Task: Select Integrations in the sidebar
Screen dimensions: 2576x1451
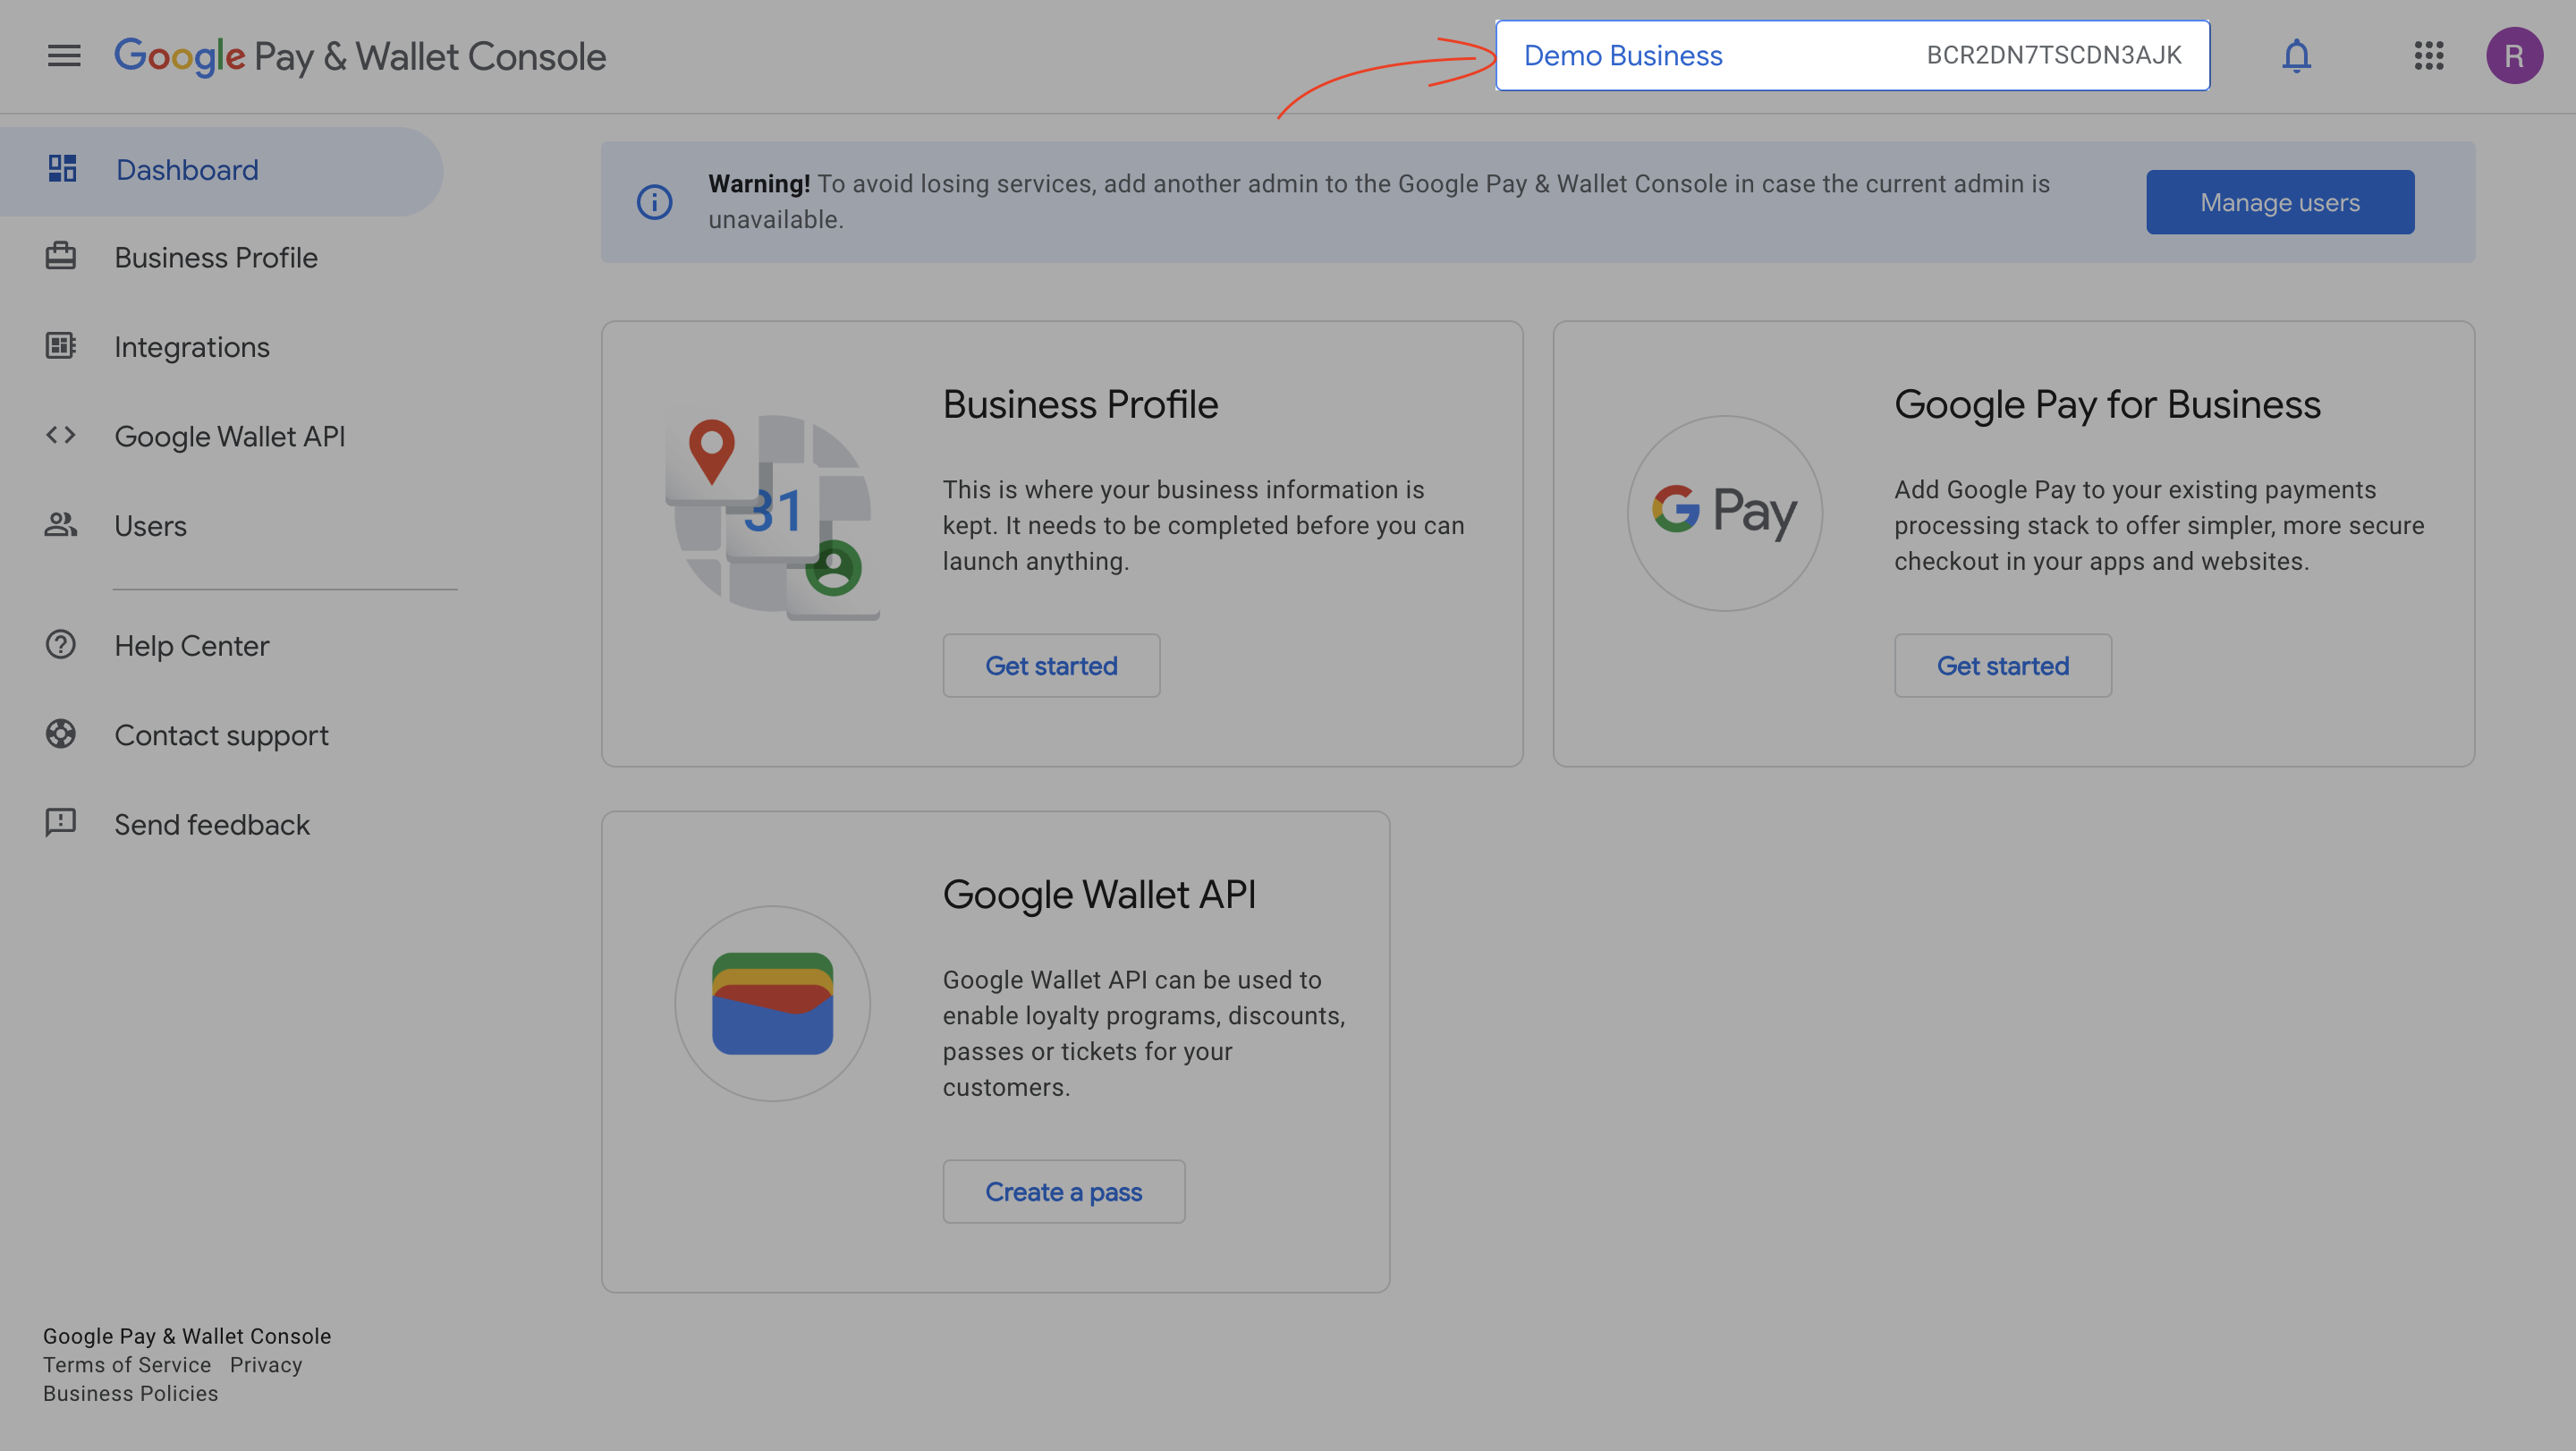Action: click(x=191, y=347)
